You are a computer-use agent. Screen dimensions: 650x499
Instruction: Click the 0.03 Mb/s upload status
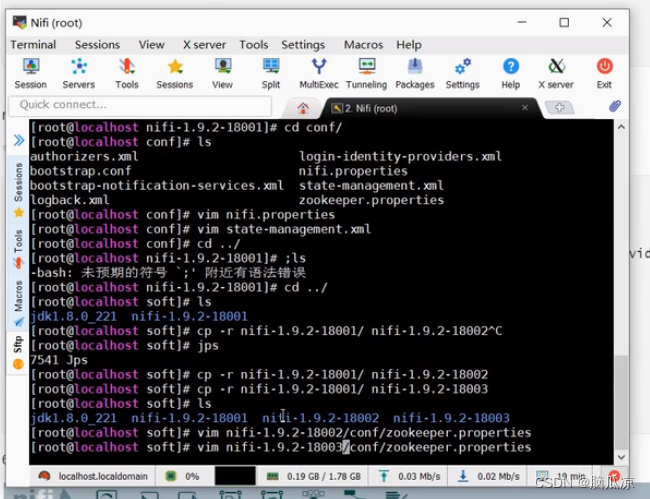pos(410,476)
